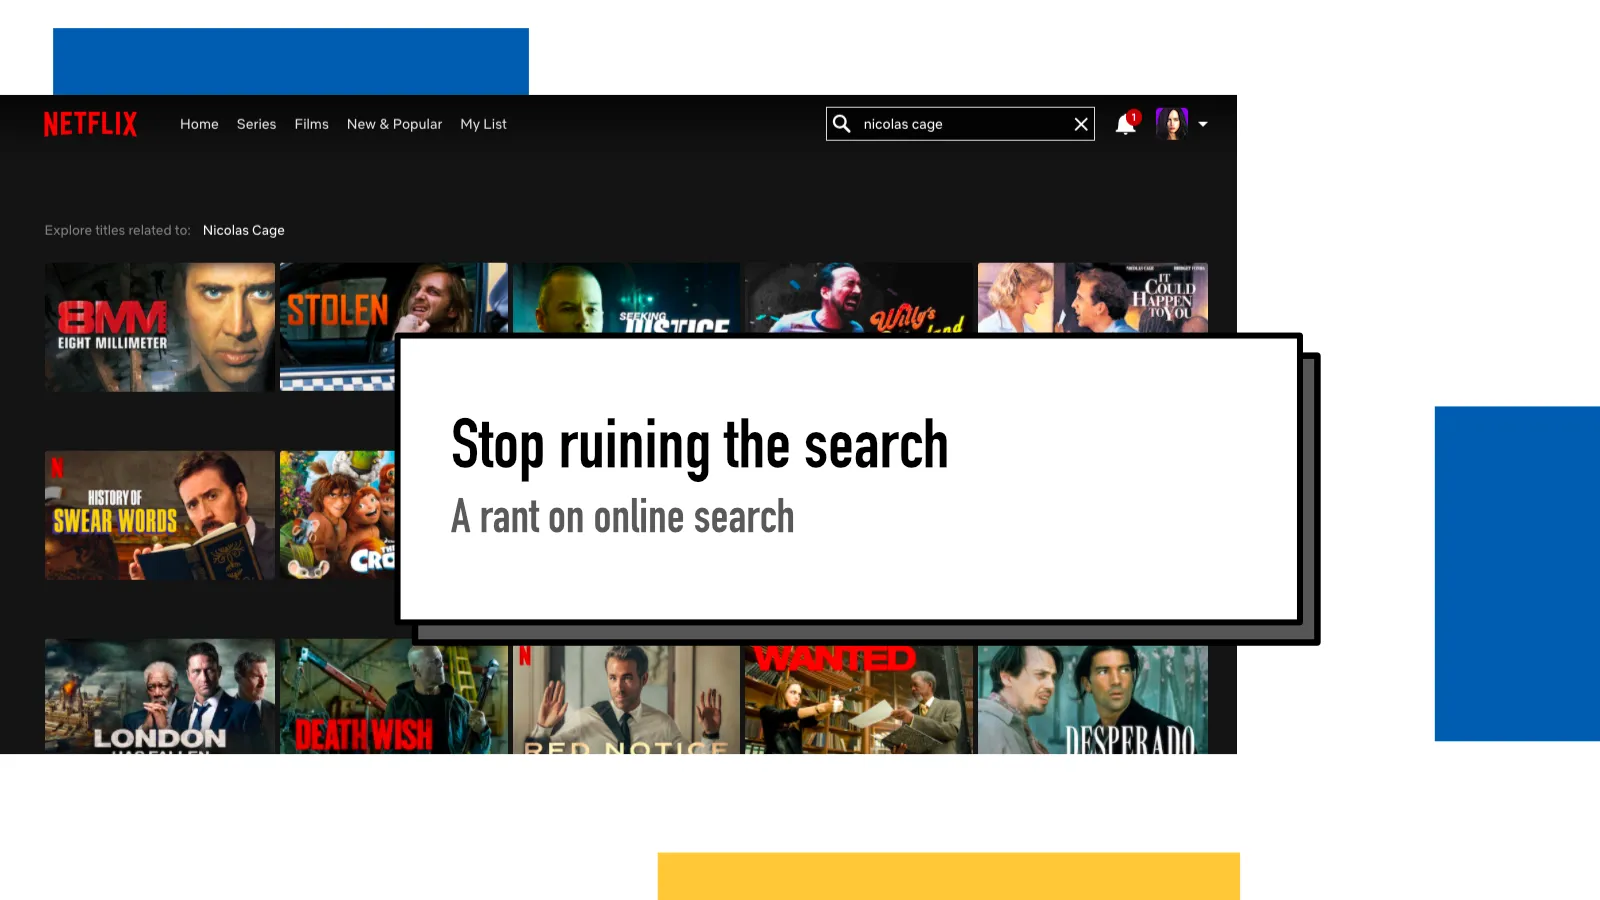Open the Films menu item
This screenshot has width=1600, height=900.
pos(311,124)
